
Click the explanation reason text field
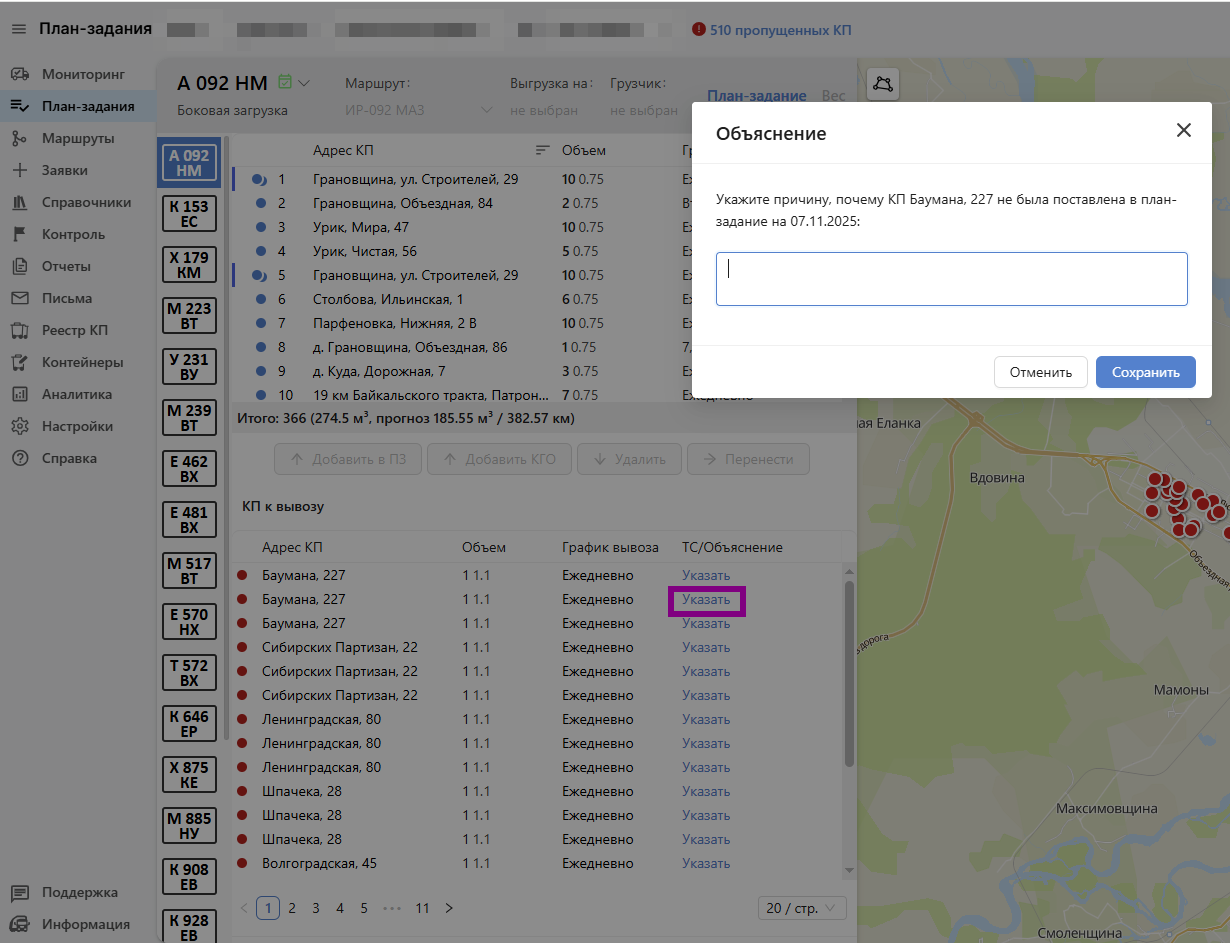pos(951,279)
